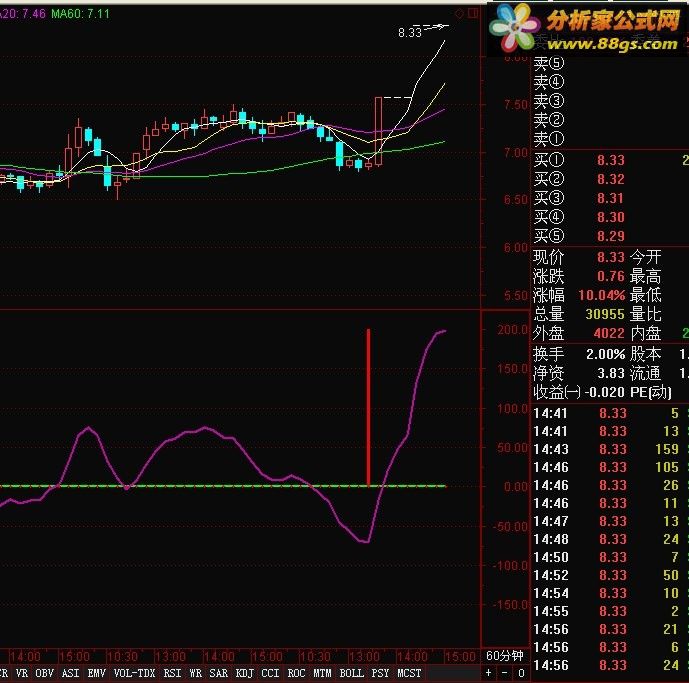Click the 卖③ ask row label
The width and height of the screenshot is (689, 683).
548,101
